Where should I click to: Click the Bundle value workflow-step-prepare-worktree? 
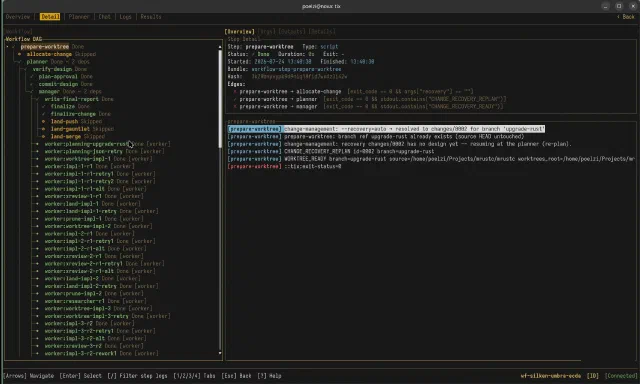tap(296, 69)
